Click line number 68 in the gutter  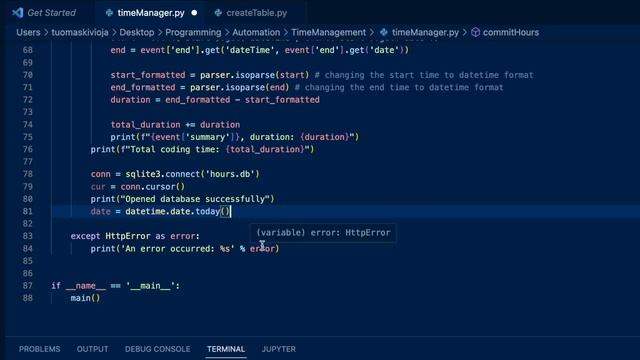point(27,50)
